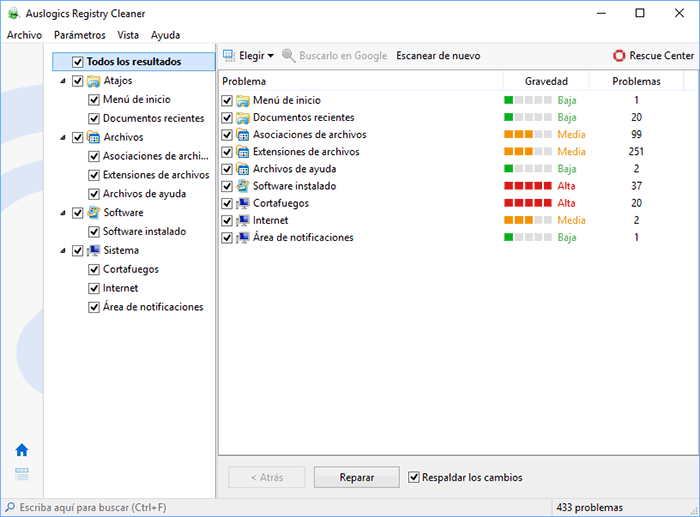This screenshot has width=700, height=517.
Task: Click the Media severity label for Internet
Action: (x=571, y=220)
